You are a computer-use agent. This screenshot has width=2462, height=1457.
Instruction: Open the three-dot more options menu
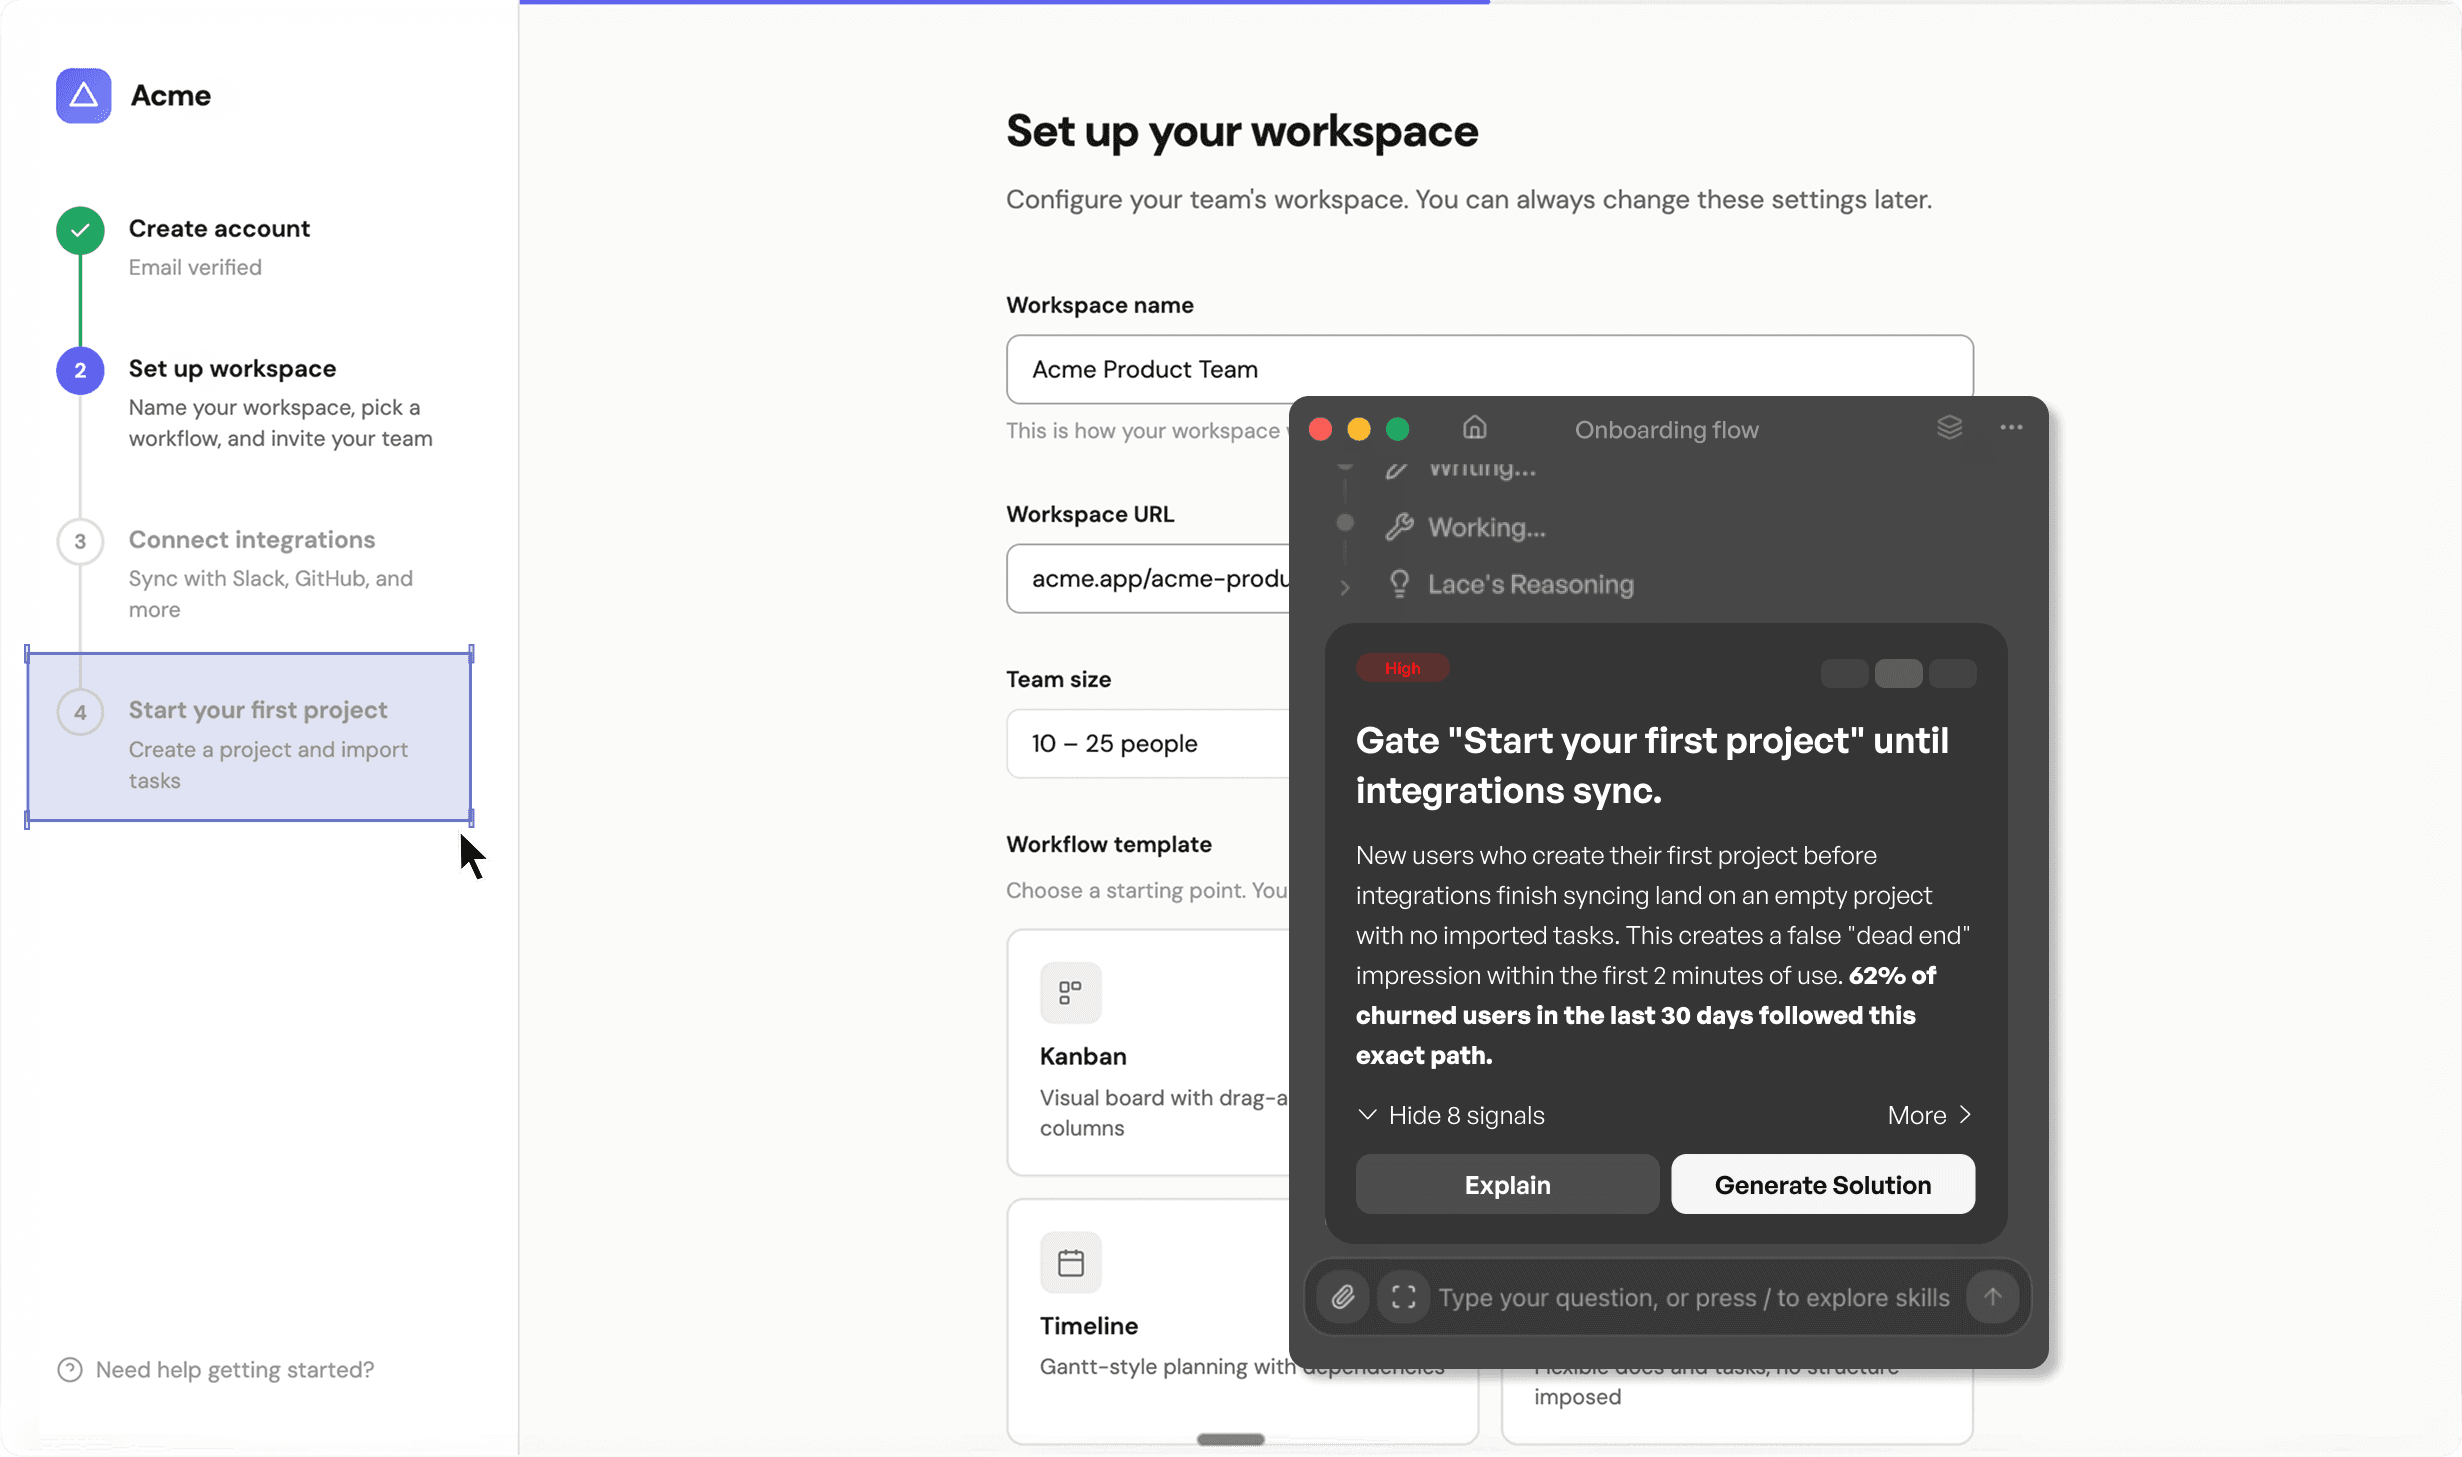(2011, 428)
